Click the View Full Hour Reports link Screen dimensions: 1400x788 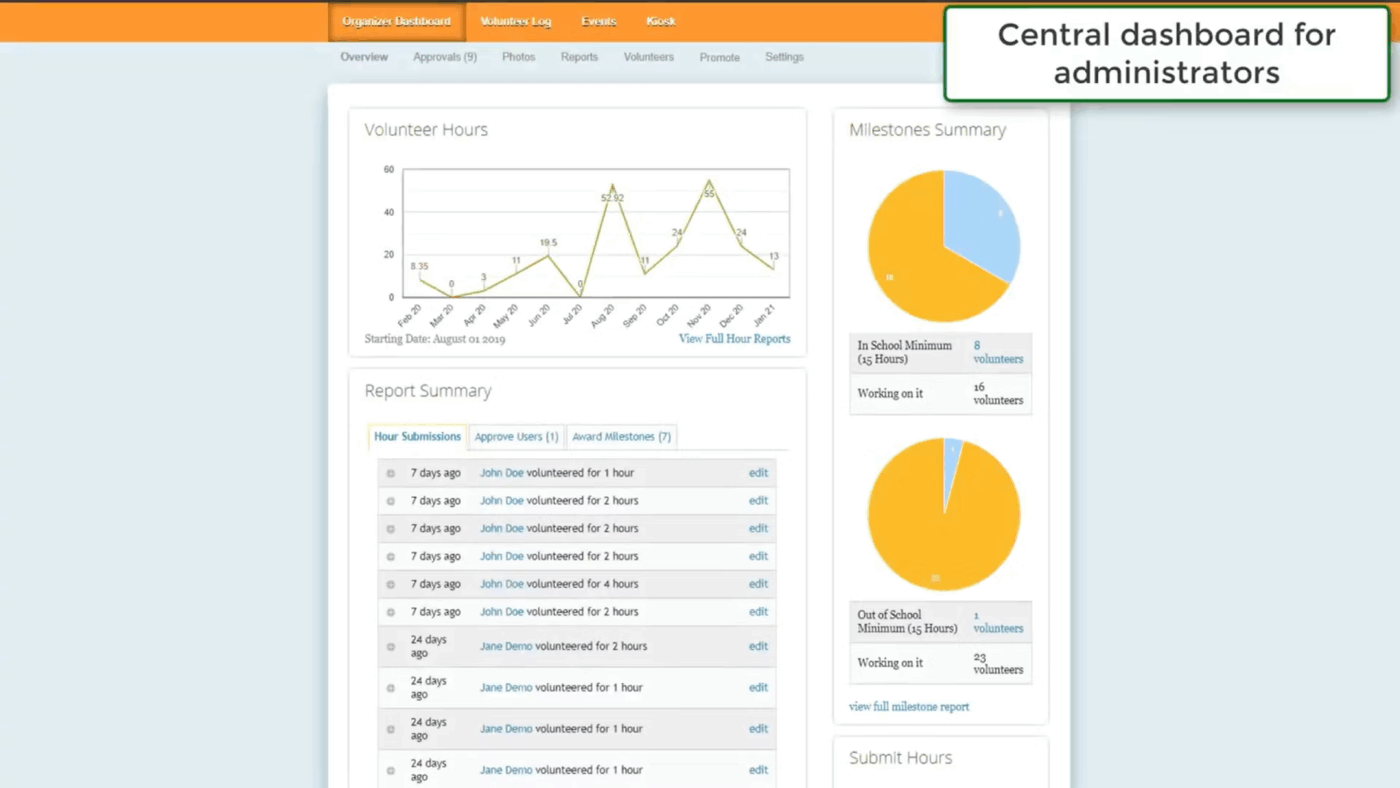pyautogui.click(x=734, y=339)
